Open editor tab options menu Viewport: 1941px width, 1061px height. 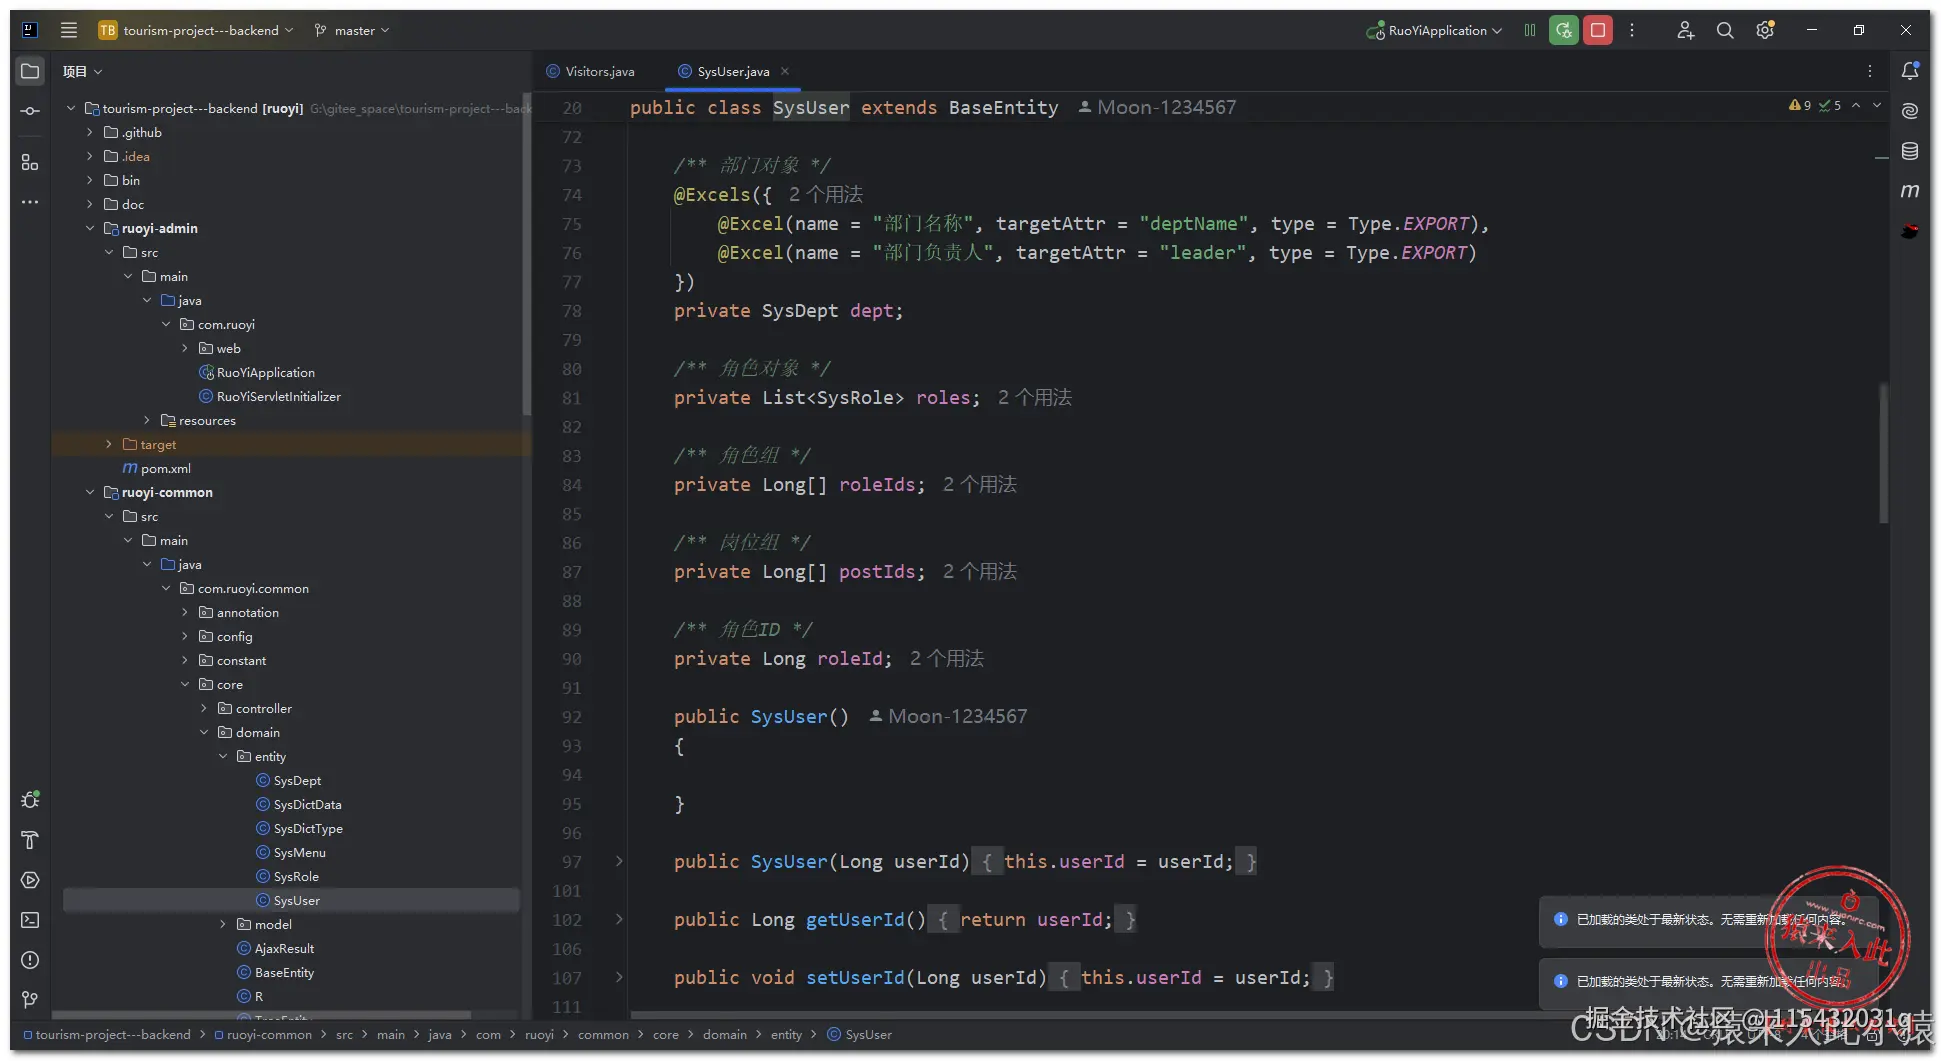tap(1870, 71)
